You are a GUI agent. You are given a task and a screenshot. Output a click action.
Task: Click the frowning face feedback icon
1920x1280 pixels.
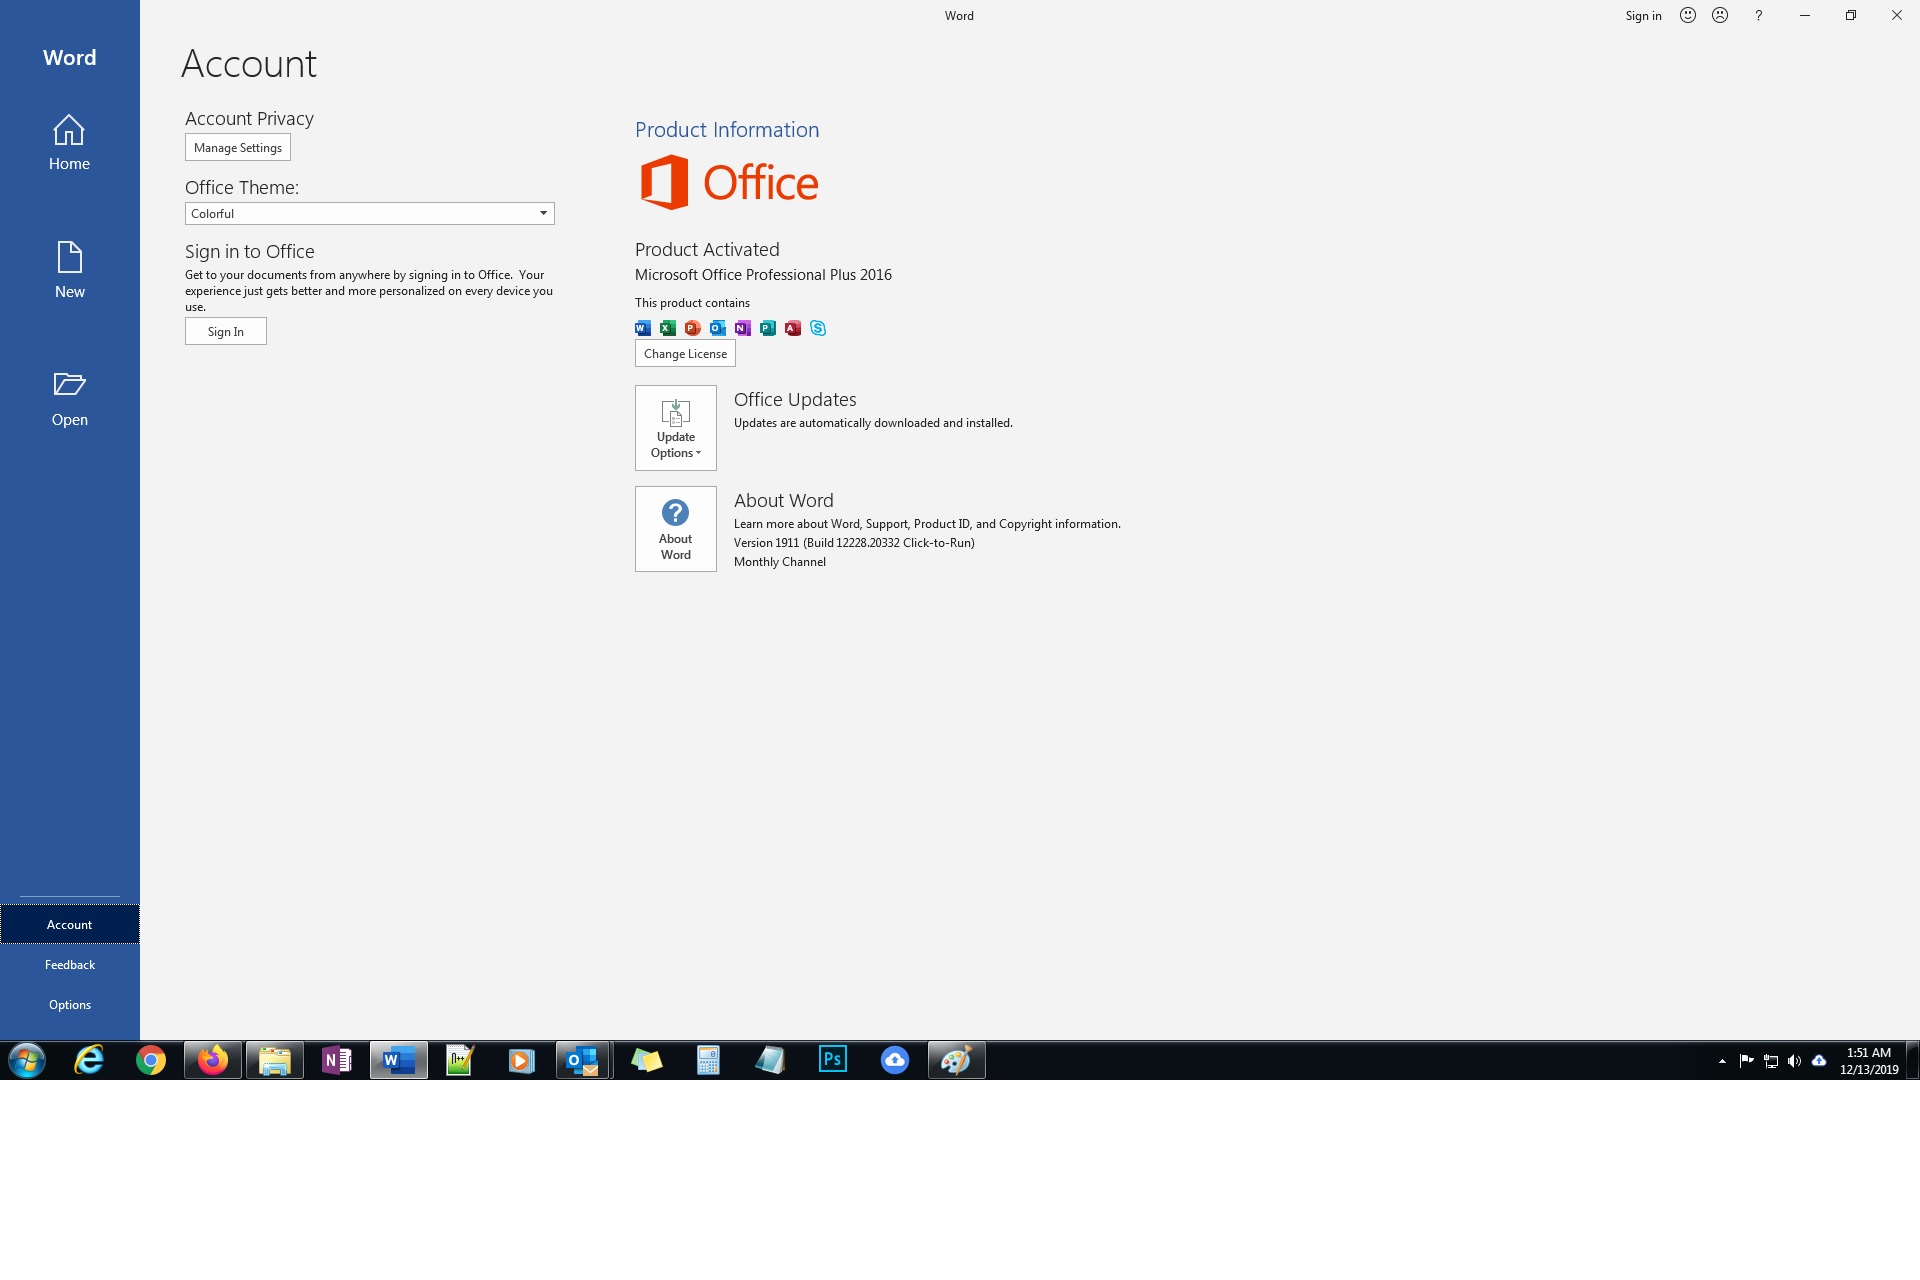pos(1720,15)
